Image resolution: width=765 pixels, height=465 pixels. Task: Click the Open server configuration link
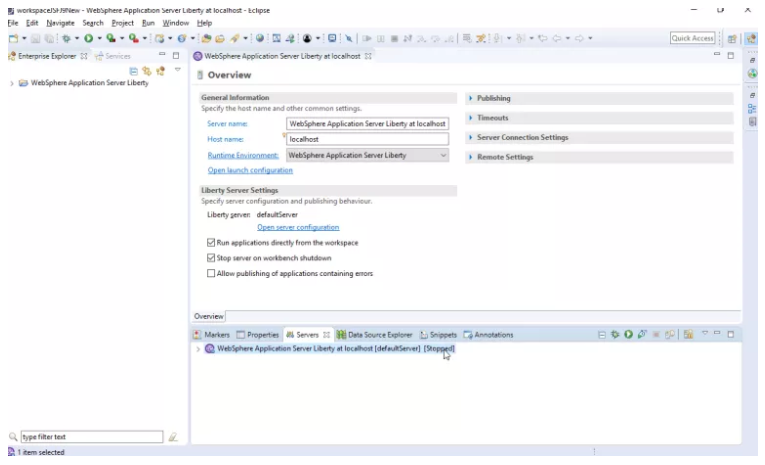coord(298,228)
